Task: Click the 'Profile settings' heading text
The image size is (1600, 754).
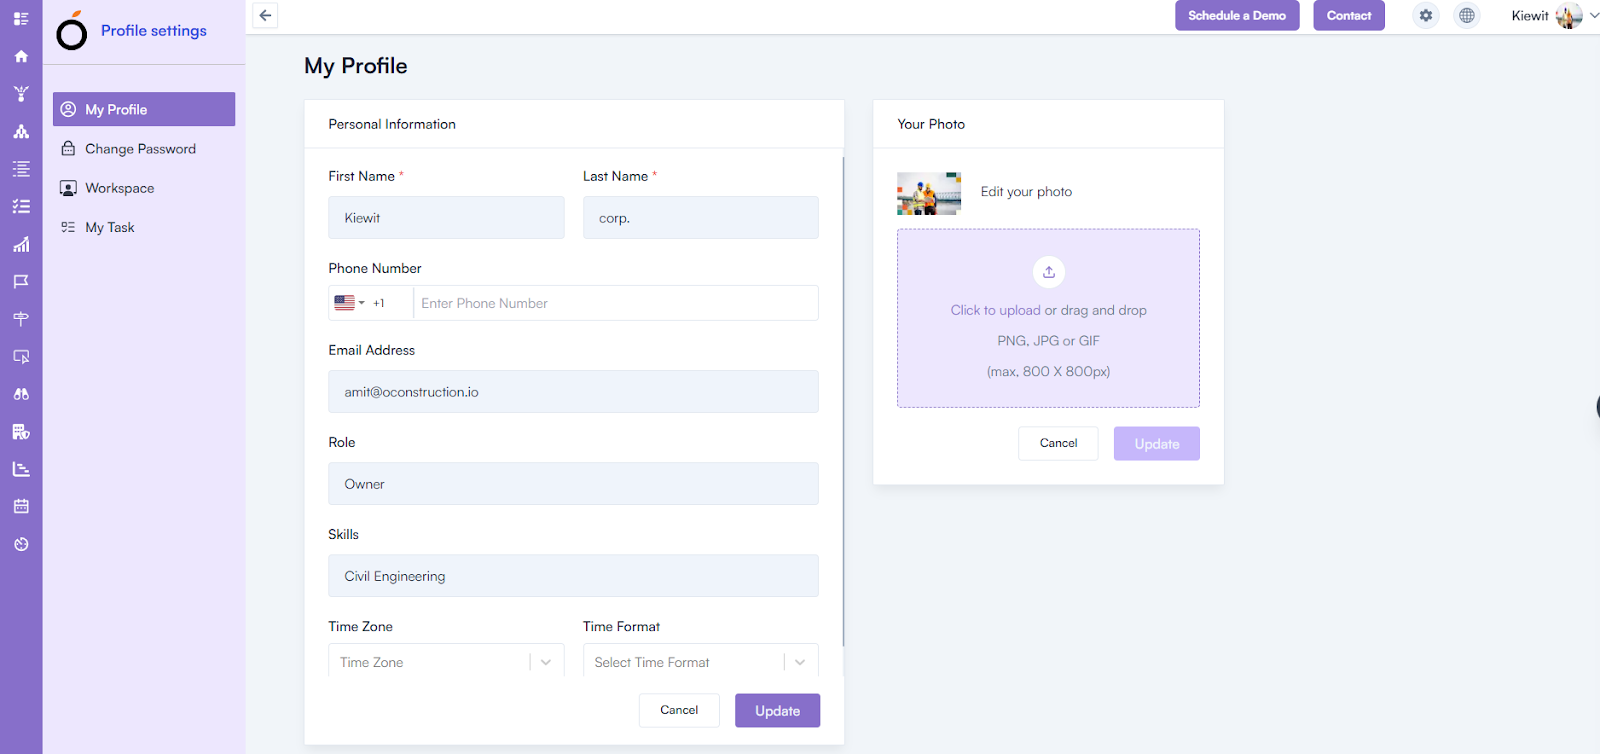Action: coord(154,31)
